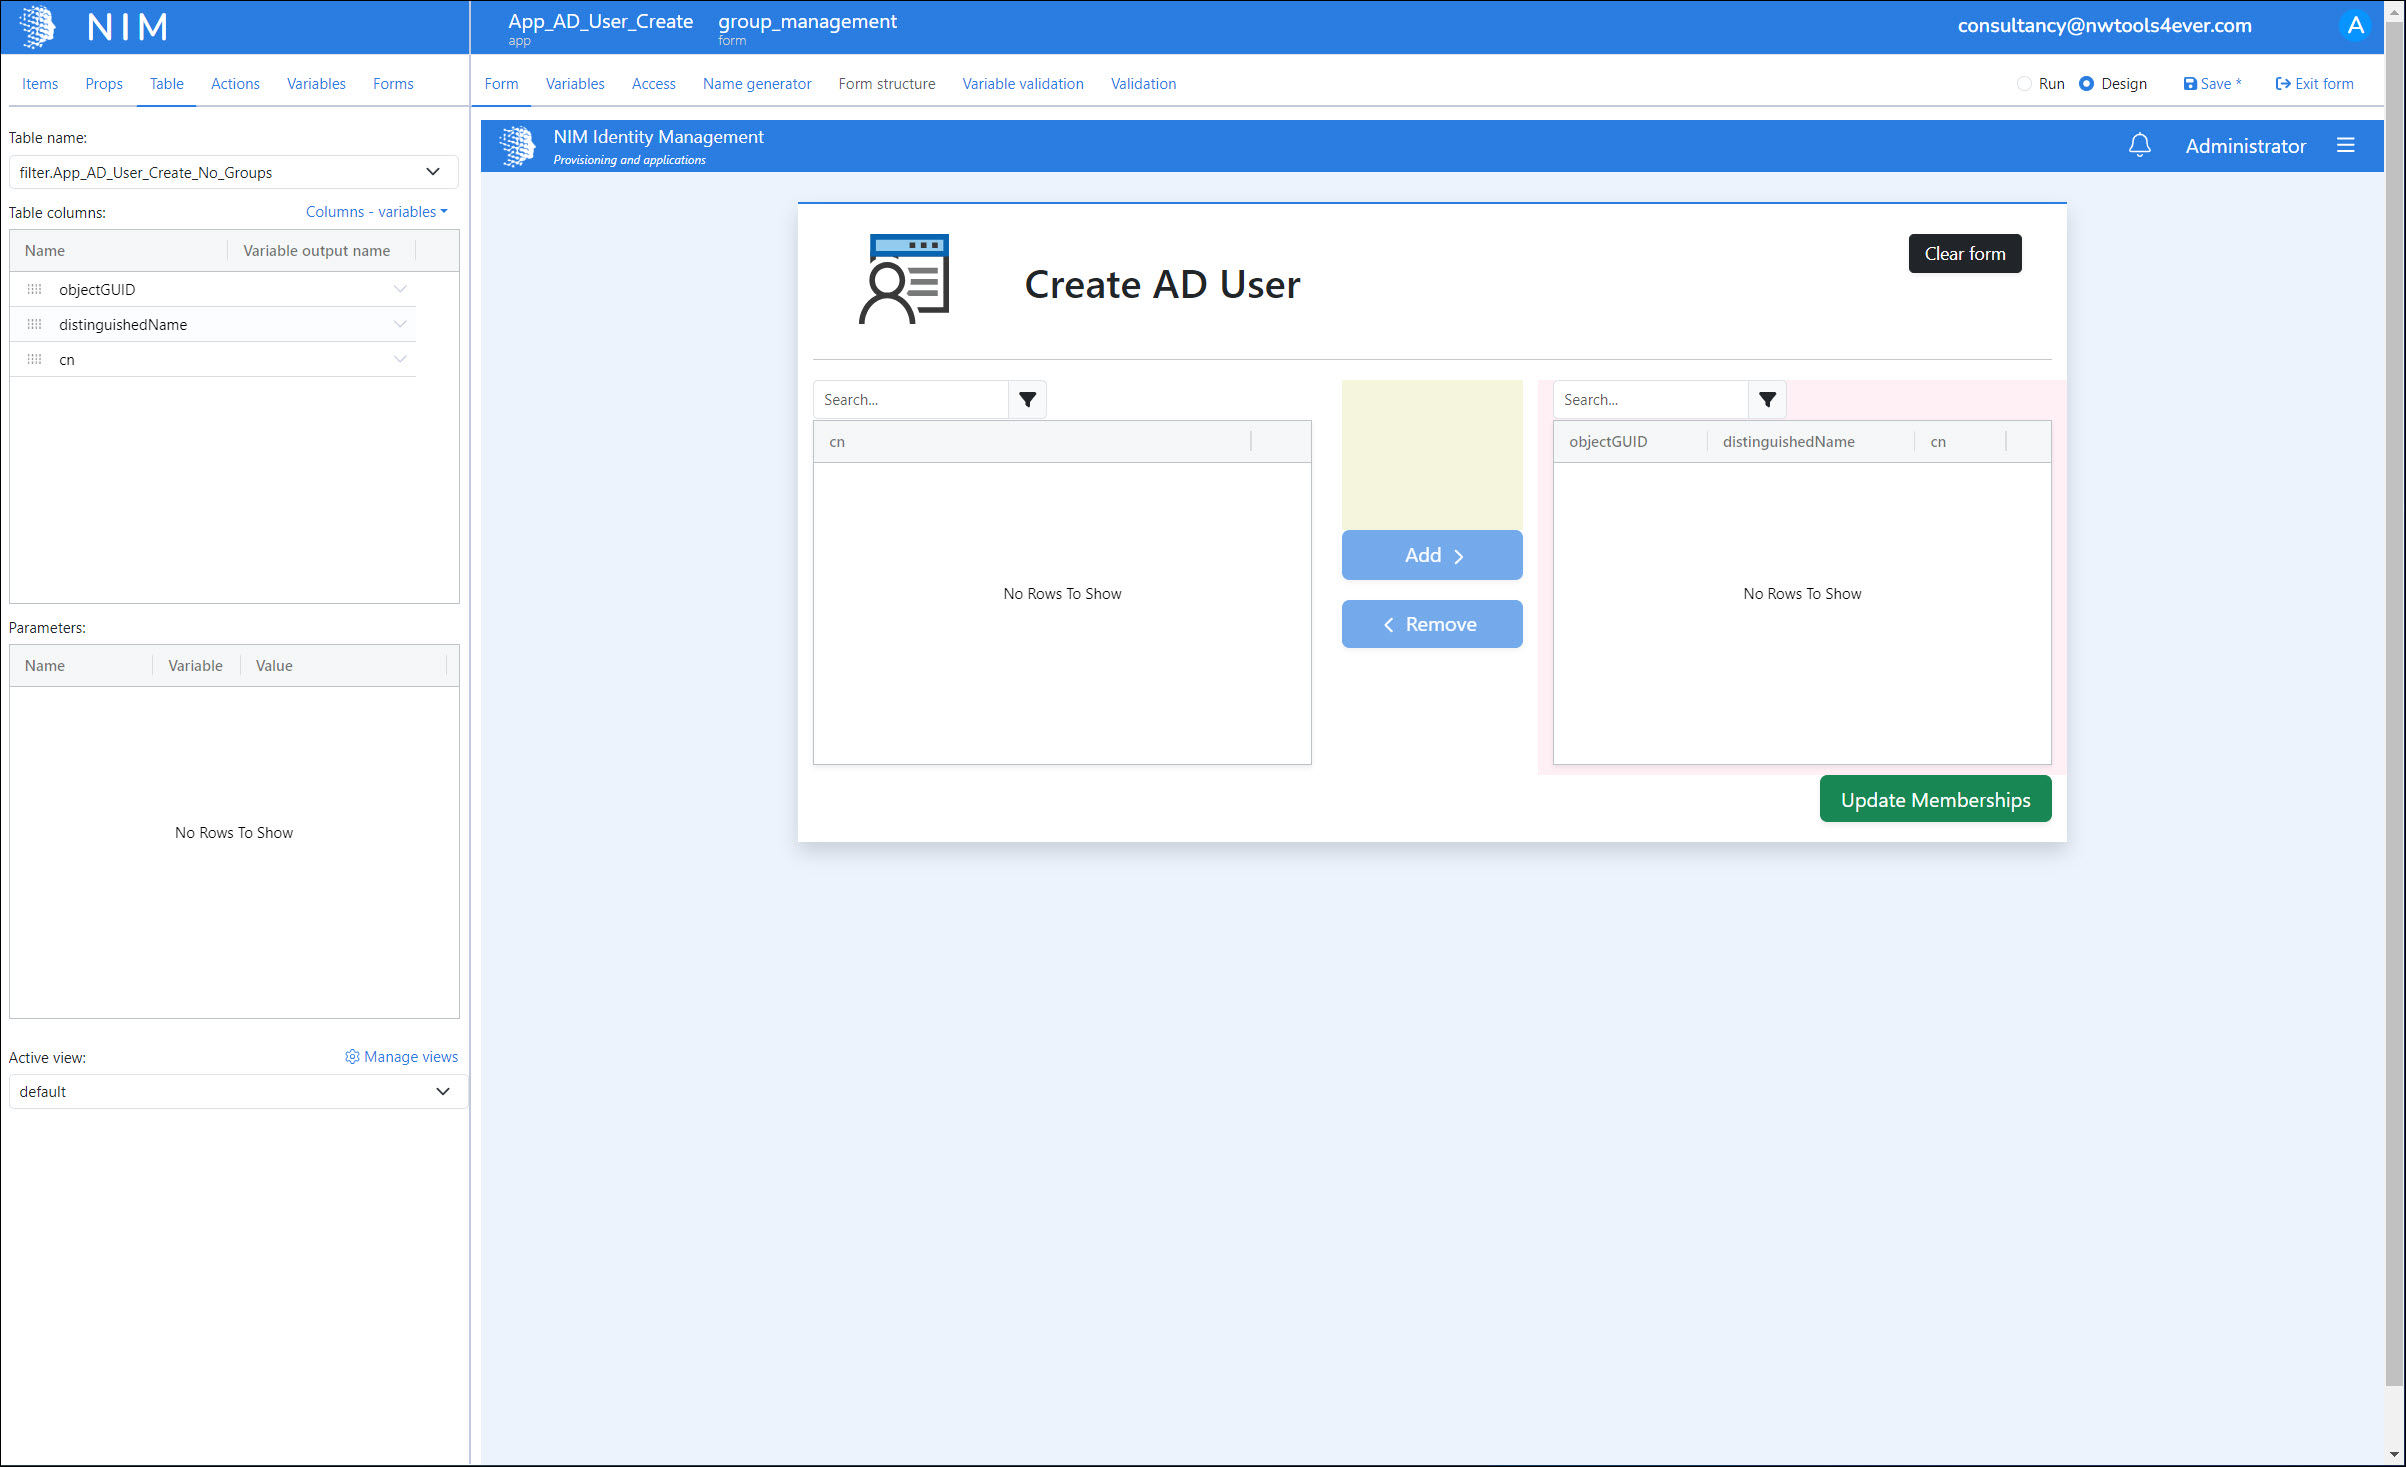Select the Run mode radio button
Screen dimensions: 2406x1467
tap(2024, 84)
